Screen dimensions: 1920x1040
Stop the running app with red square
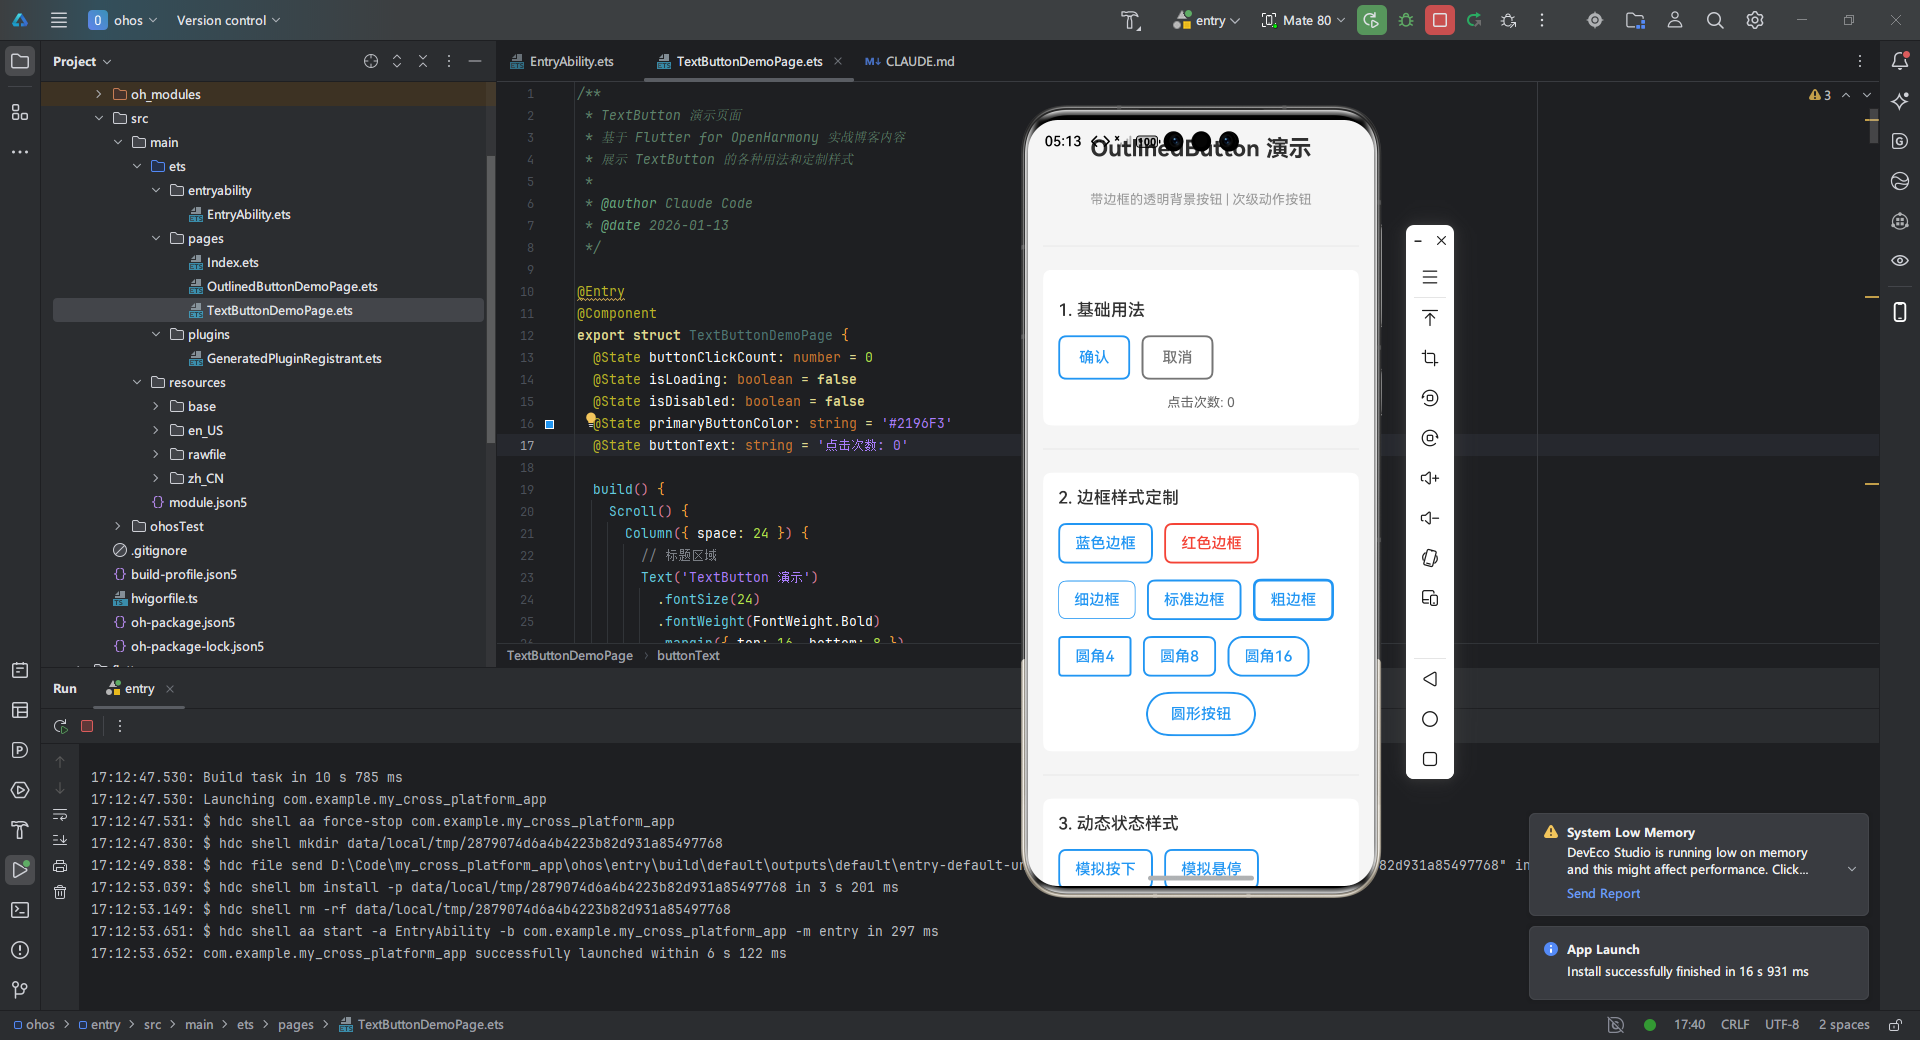[x=1440, y=20]
